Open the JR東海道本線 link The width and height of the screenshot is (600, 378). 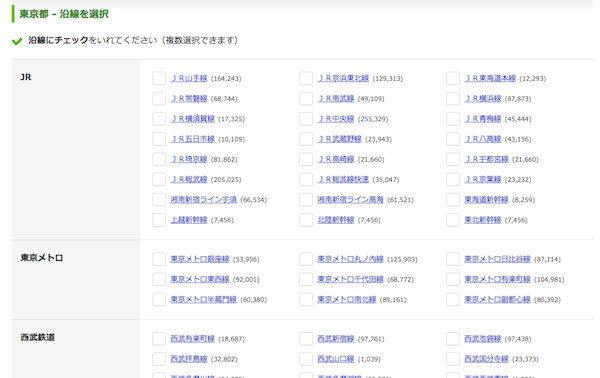coord(490,78)
